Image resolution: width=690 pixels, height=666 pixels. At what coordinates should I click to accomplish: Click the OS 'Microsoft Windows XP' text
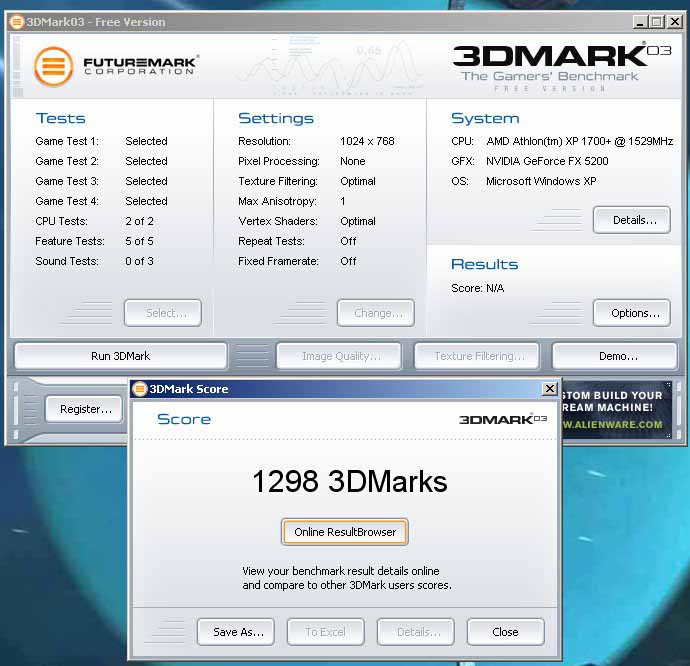[541, 181]
